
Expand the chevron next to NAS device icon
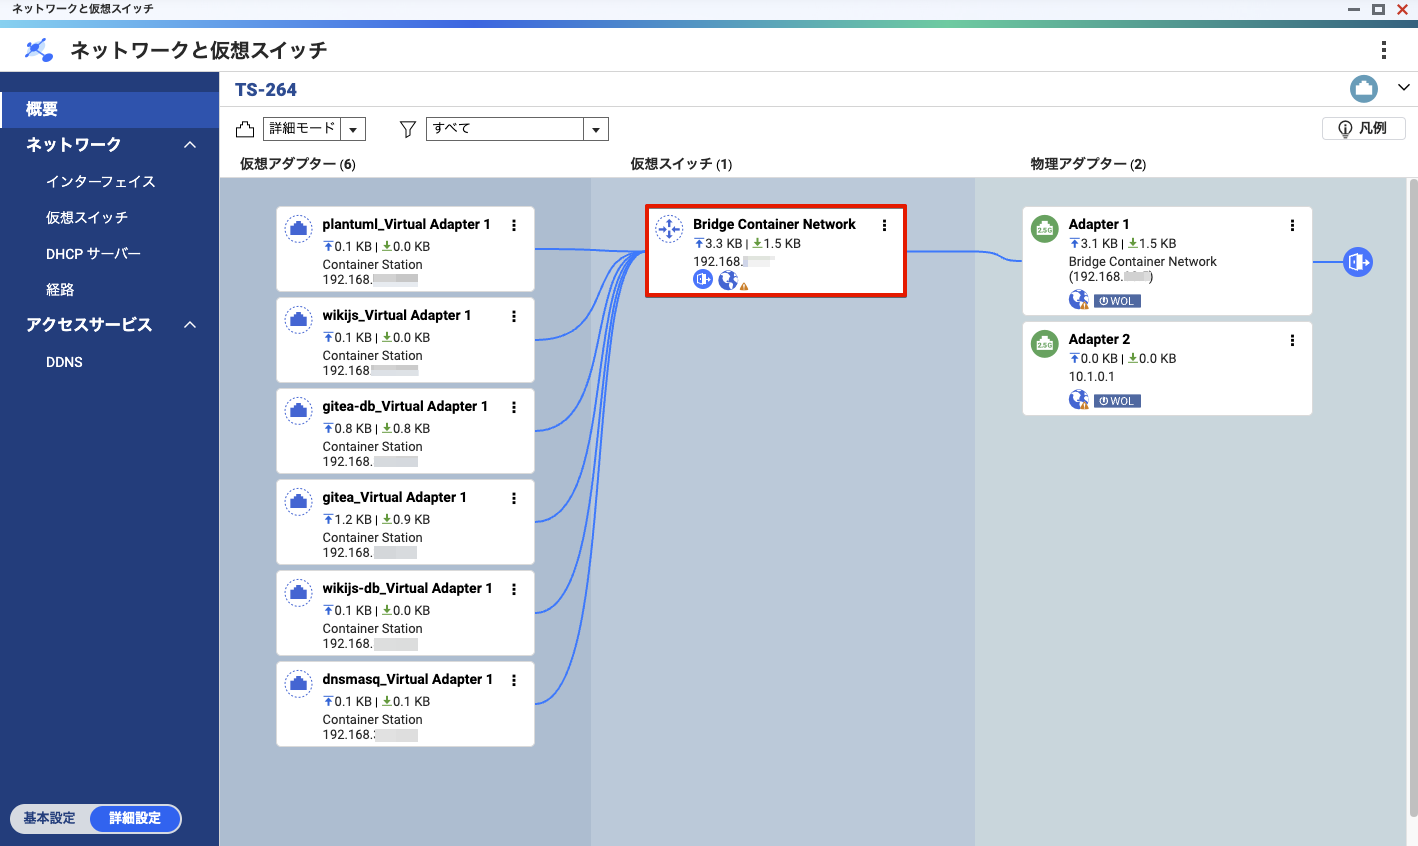1403,88
